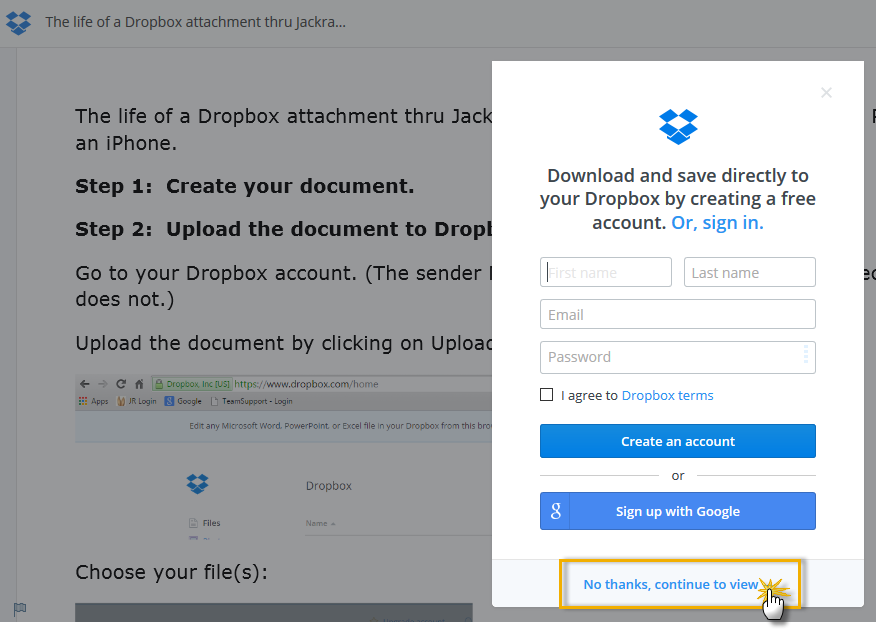Viewport: 878px width, 631px height.
Task: Open the Dropbox terms link
Action: tap(667, 395)
